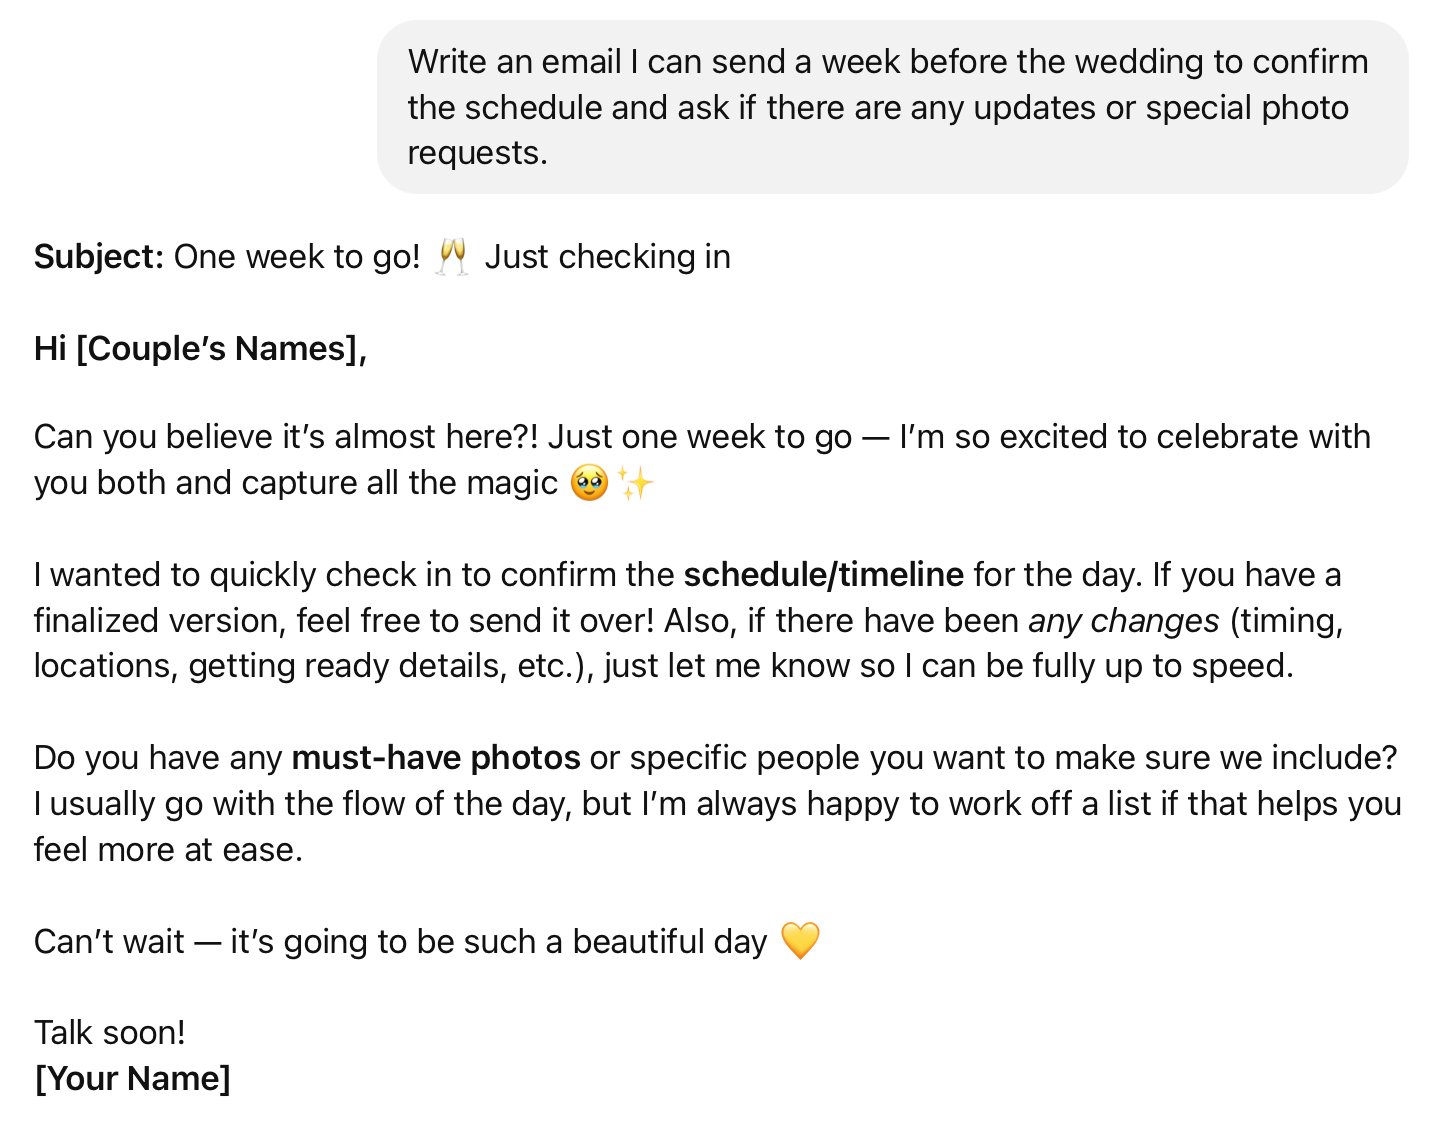The width and height of the screenshot is (1429, 1141).
Task: Click the clinking glasses emoji in subject
Action: pyautogui.click(x=452, y=257)
